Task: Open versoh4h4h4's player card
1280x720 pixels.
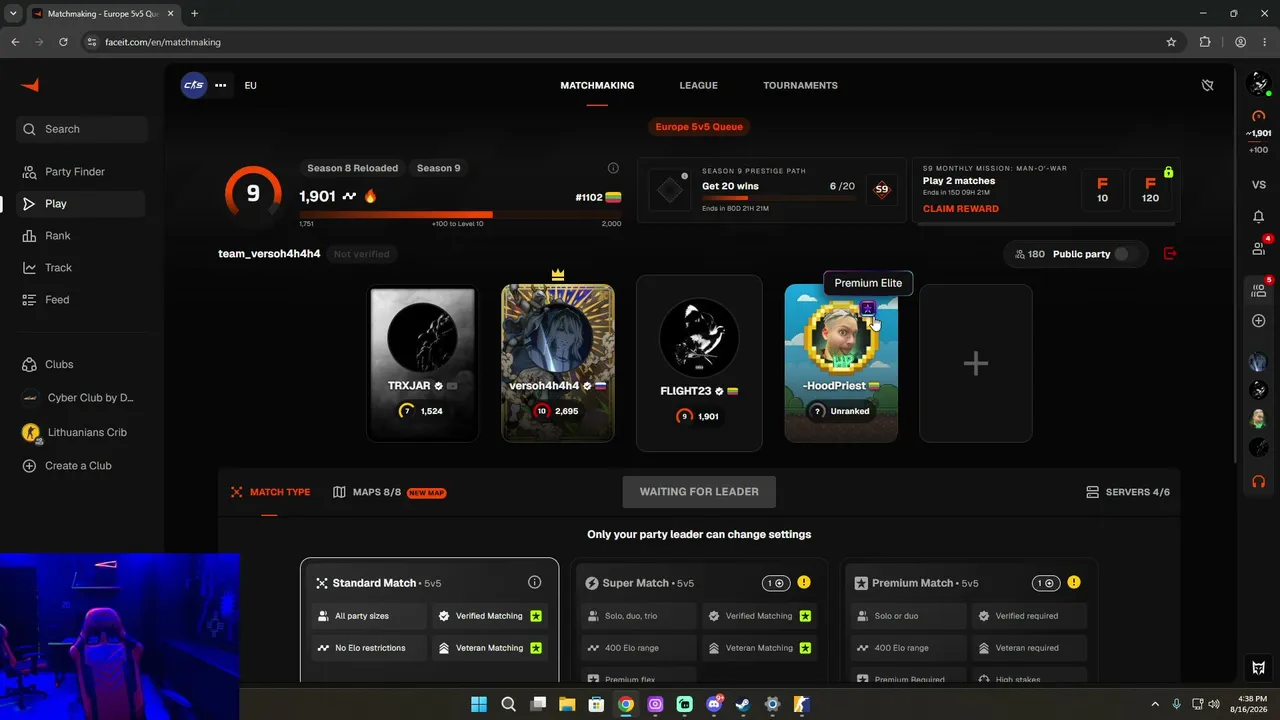Action: pos(558,364)
